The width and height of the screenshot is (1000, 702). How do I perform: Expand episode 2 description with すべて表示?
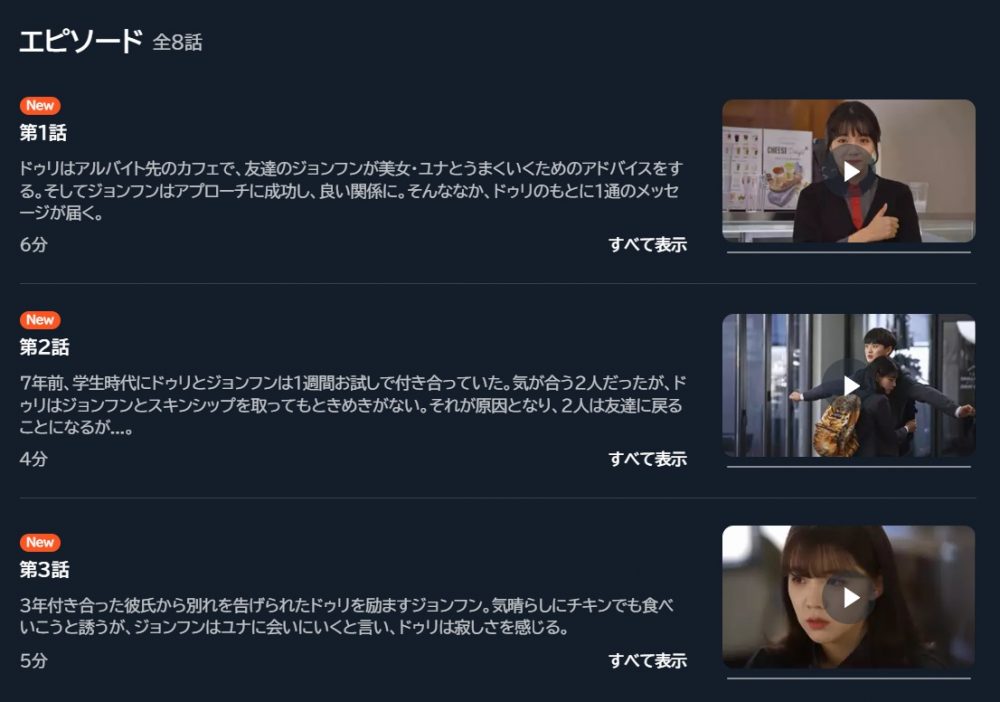click(x=647, y=459)
